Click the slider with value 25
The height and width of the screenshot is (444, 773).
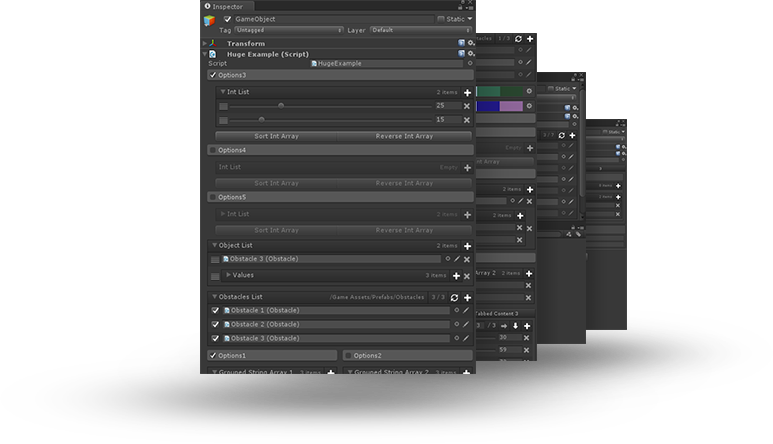[x=330, y=106]
